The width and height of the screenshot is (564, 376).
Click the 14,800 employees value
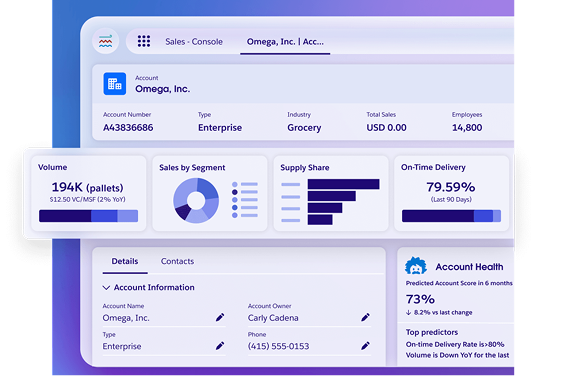(x=467, y=128)
